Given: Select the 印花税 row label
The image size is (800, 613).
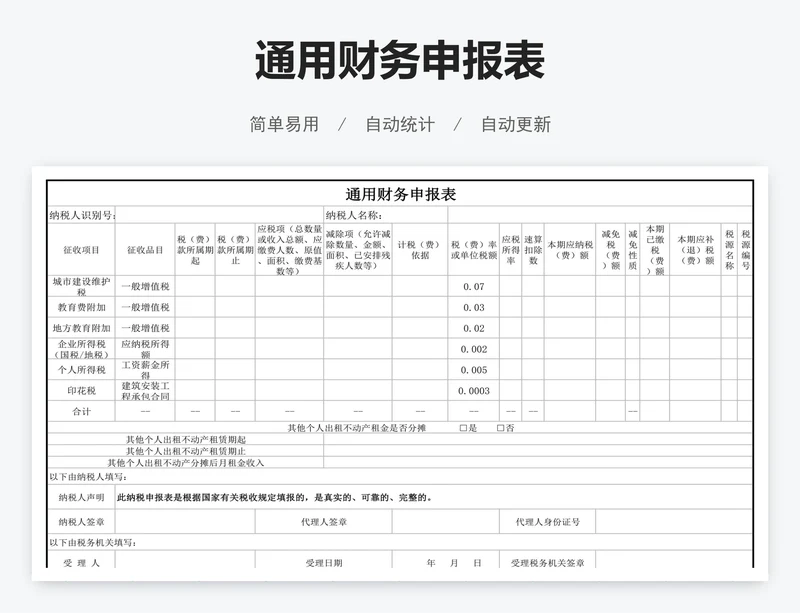Looking at the screenshot, I should (82, 390).
